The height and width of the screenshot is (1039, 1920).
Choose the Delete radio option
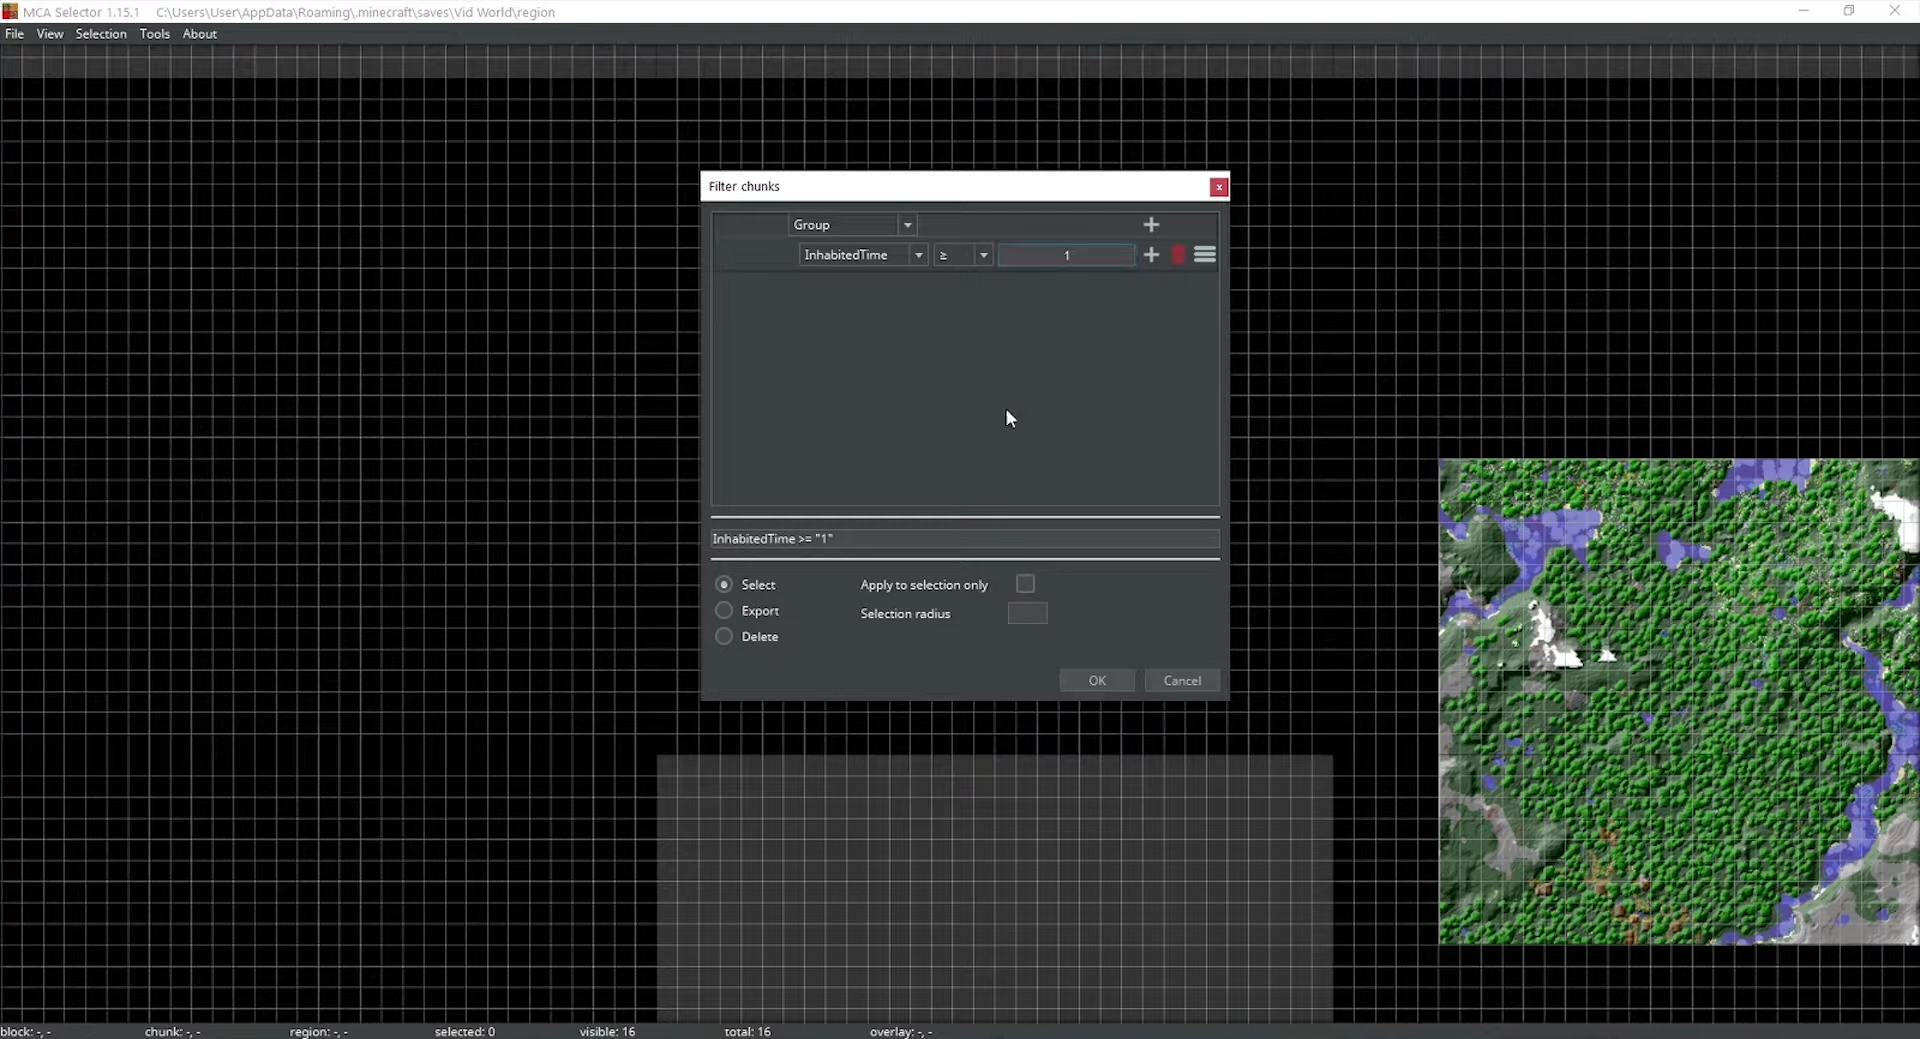coord(724,637)
